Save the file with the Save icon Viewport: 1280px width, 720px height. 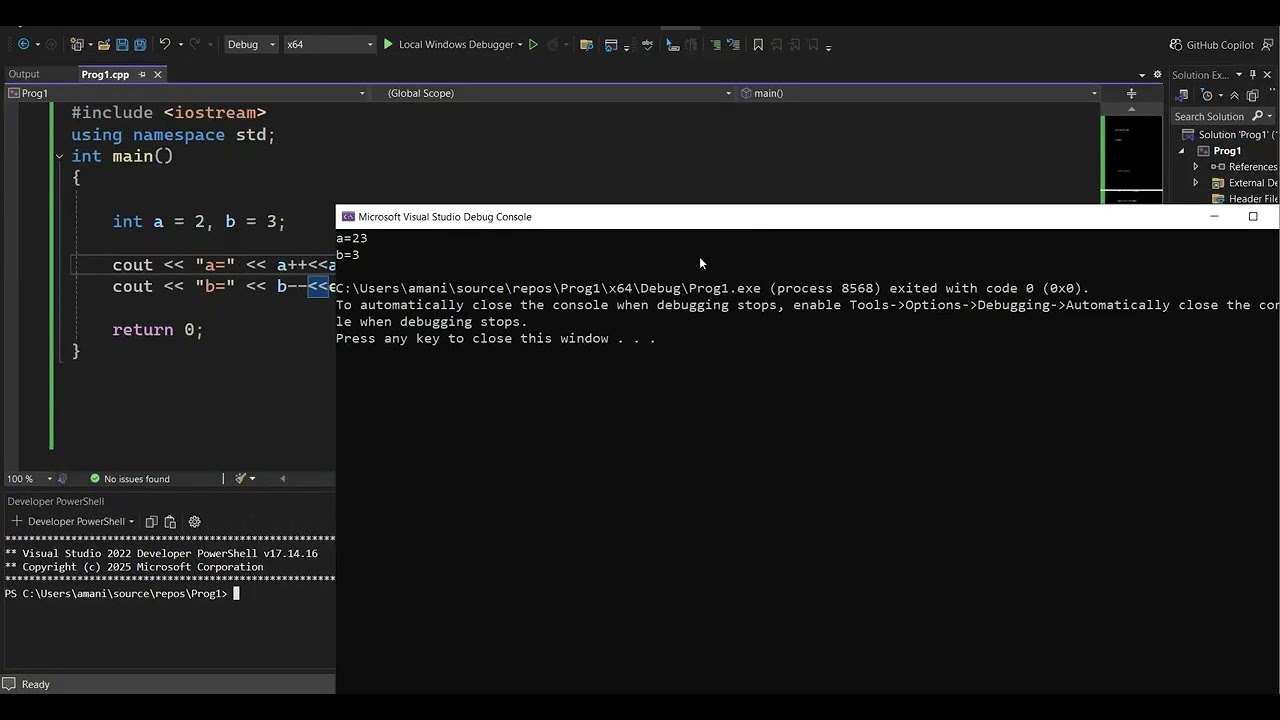(122, 44)
